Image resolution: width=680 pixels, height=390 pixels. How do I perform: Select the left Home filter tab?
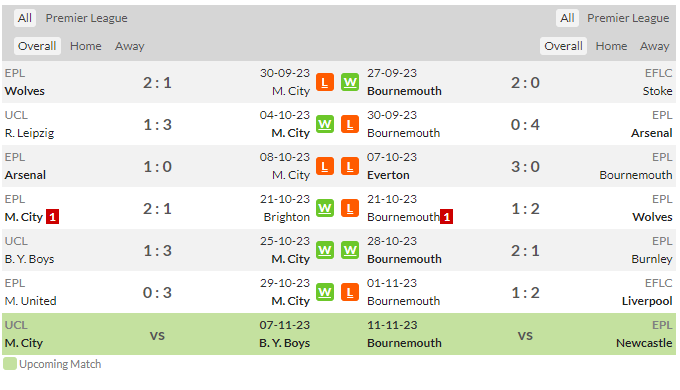pos(85,46)
